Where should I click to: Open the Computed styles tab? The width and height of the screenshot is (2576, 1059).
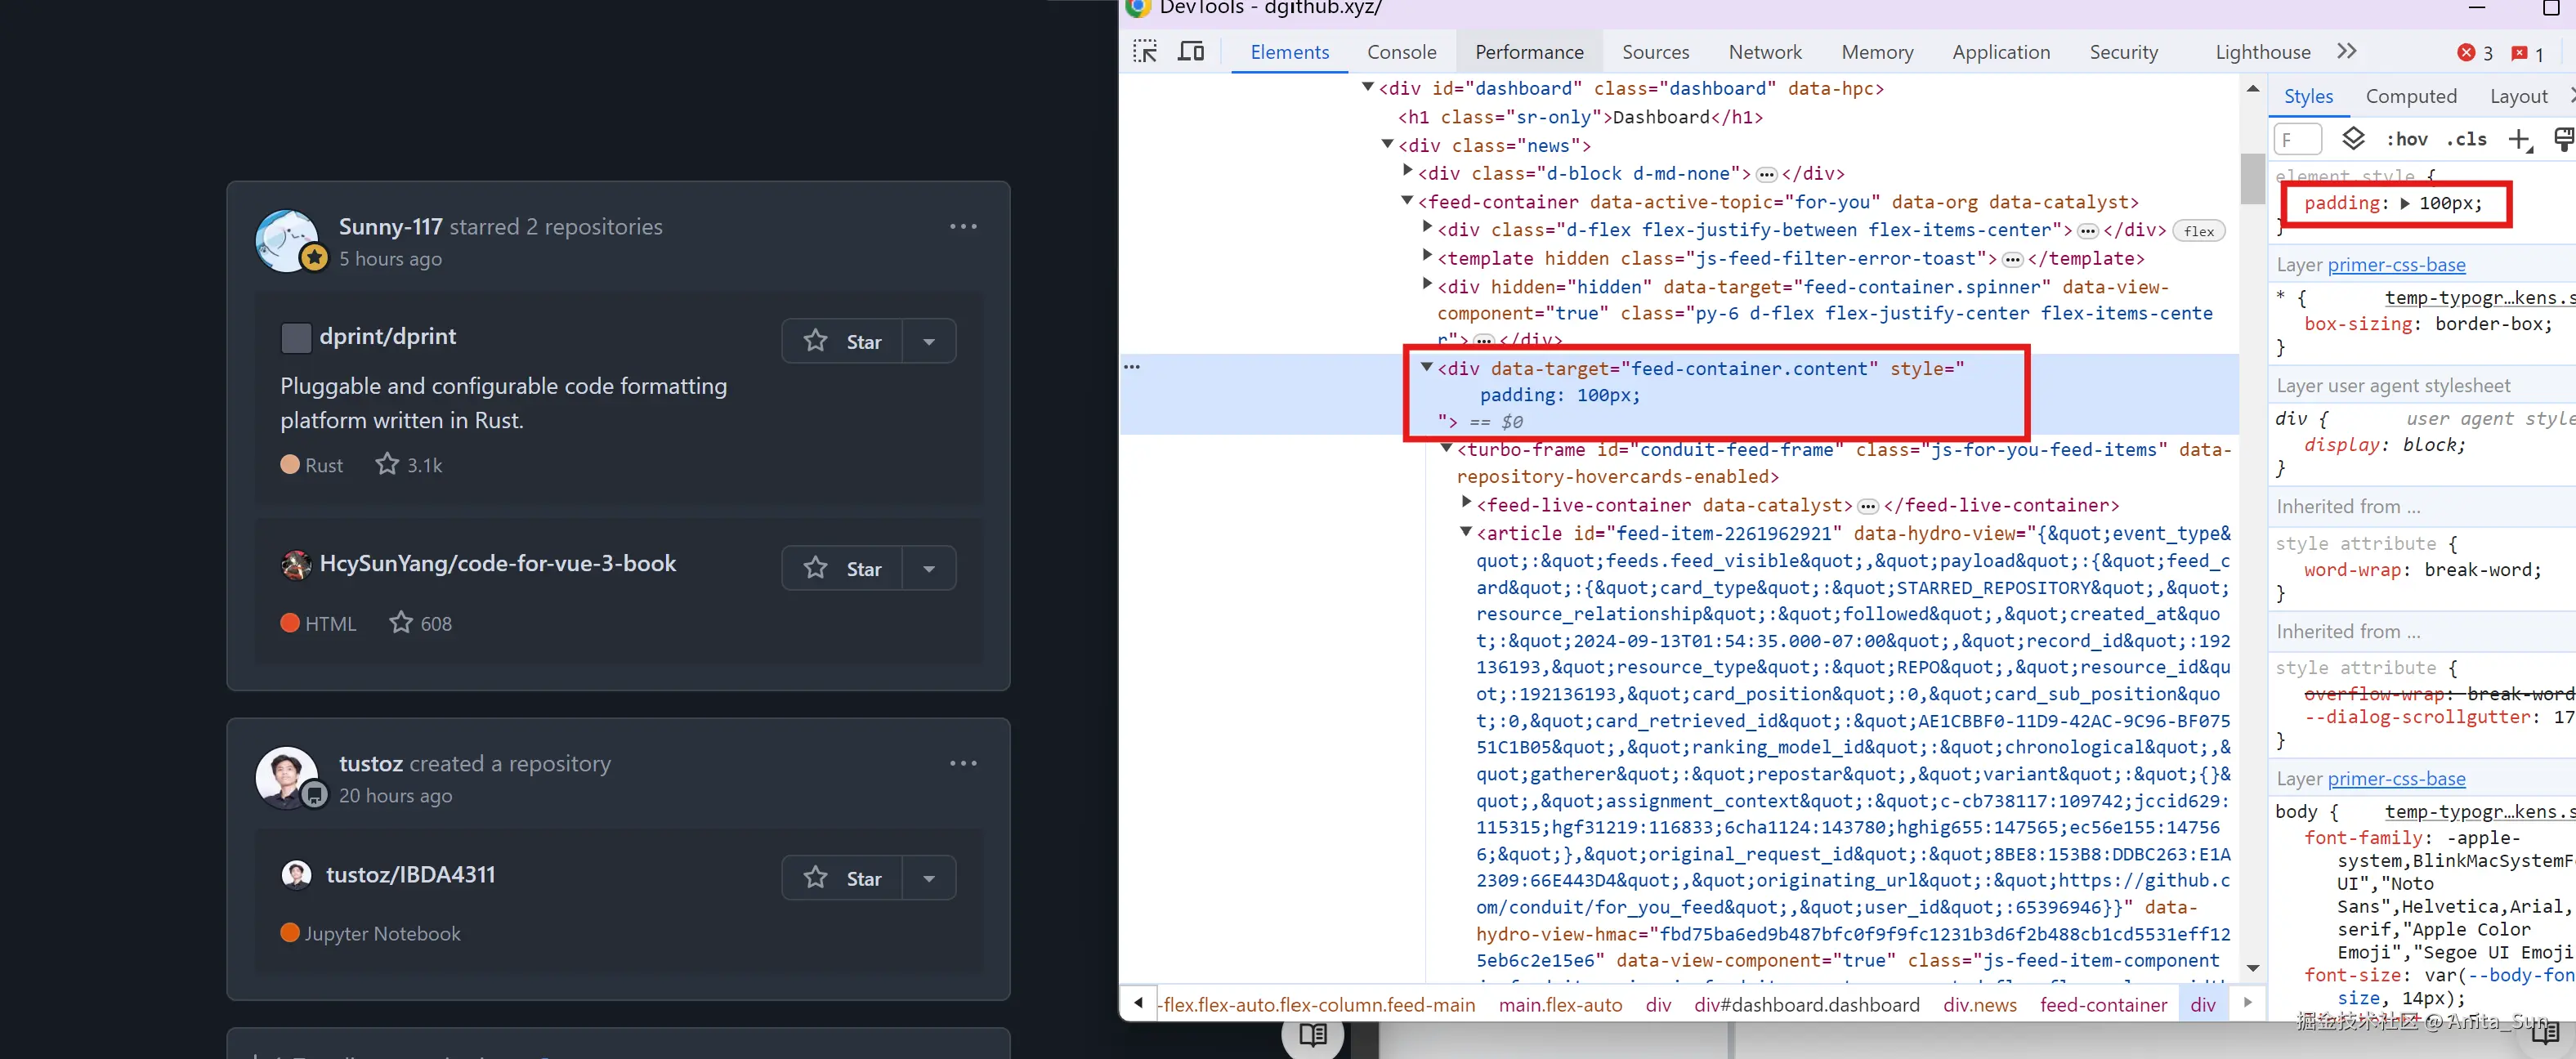tap(2410, 96)
